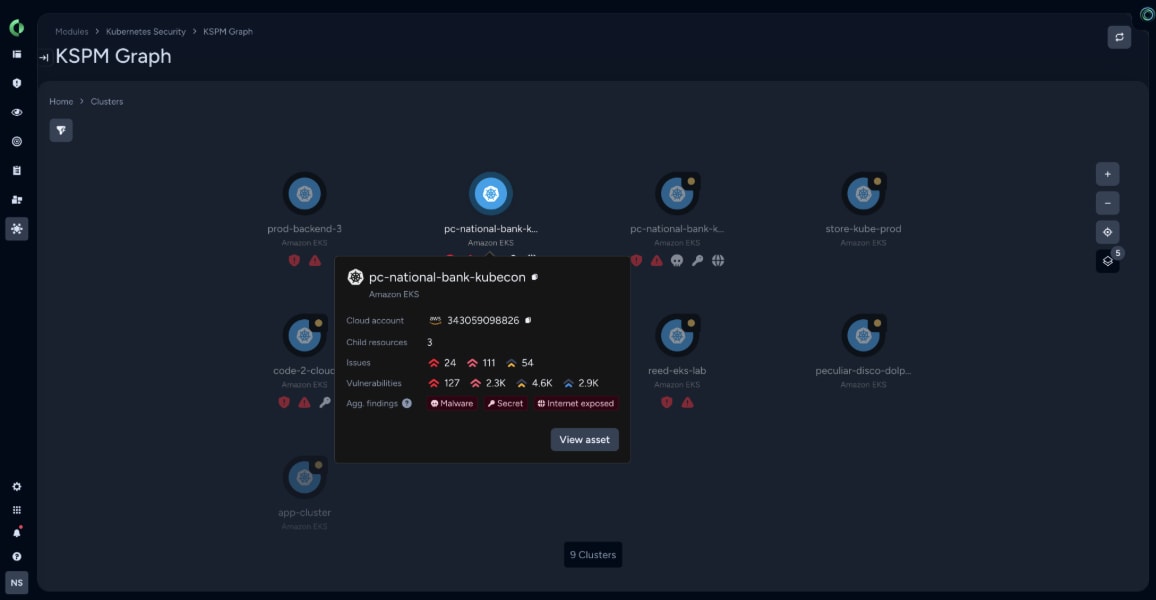Recenter the graph view with the target button
This screenshot has height=600, width=1156.
click(x=1107, y=232)
